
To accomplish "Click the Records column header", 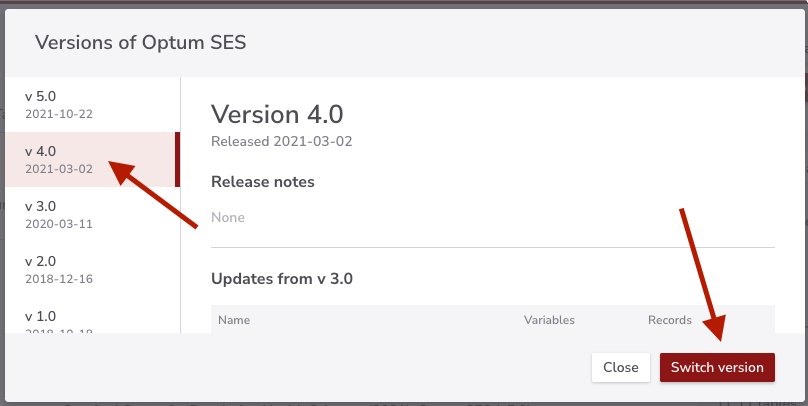I will click(x=669, y=320).
